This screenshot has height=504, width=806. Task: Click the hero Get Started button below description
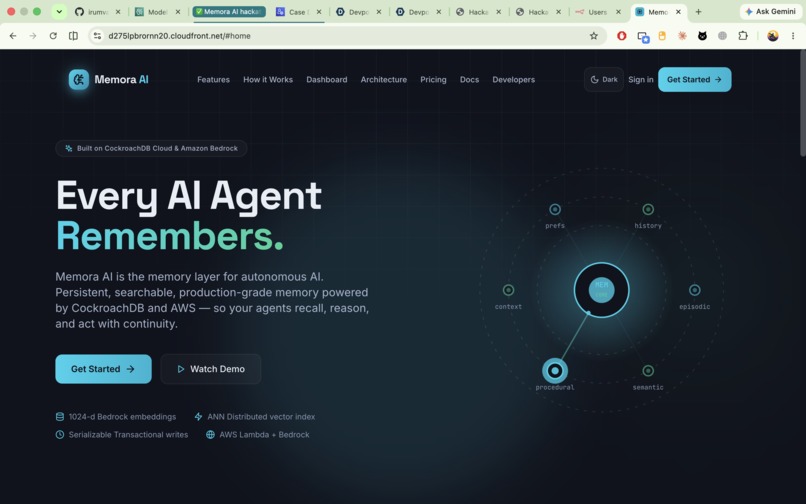(103, 369)
